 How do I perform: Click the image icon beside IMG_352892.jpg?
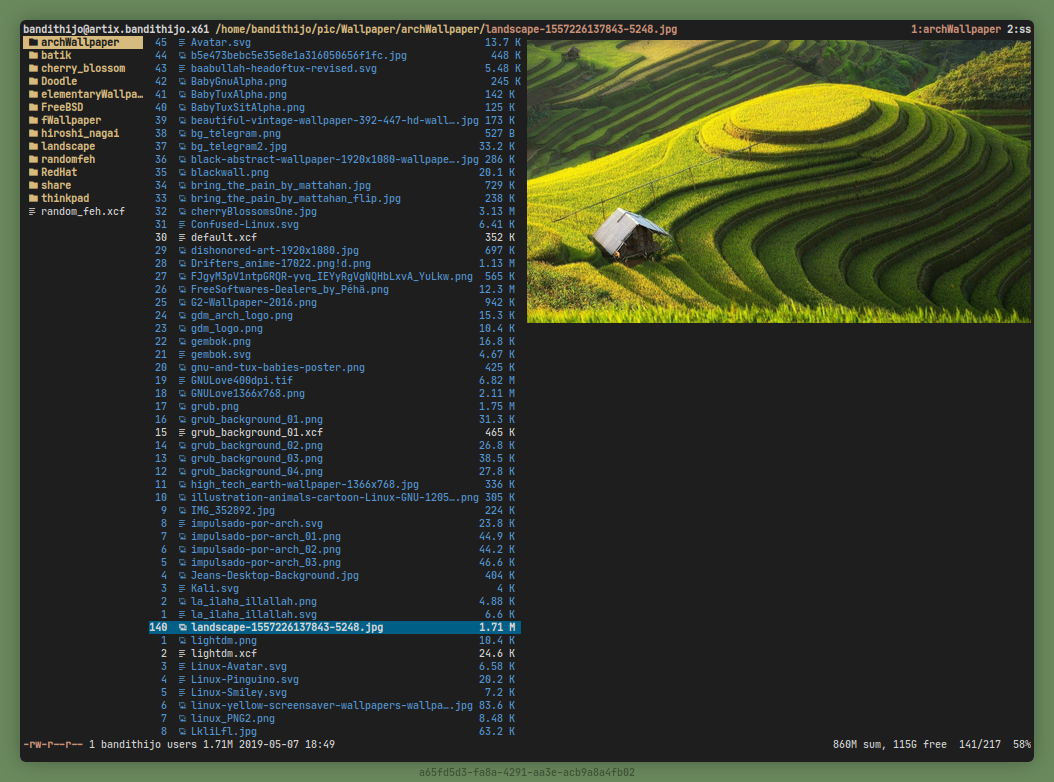182,511
